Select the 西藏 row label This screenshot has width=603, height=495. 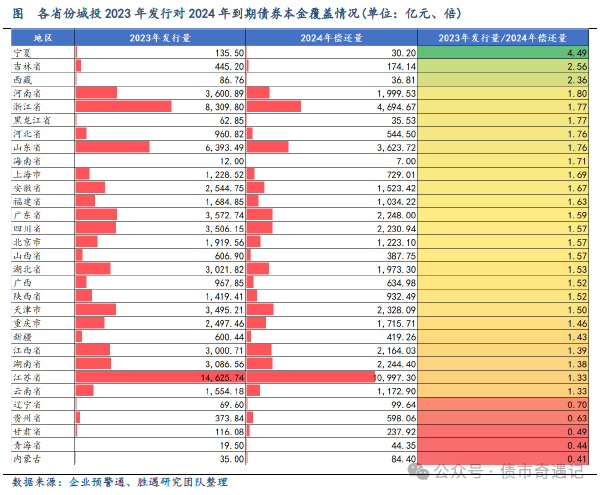[22, 80]
